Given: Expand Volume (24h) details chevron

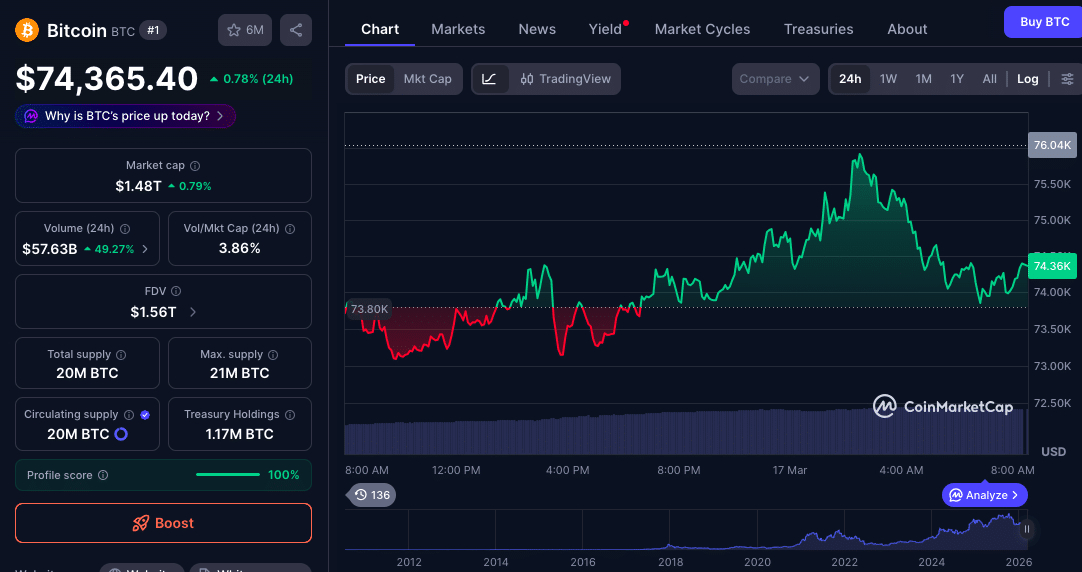Looking at the screenshot, I should pos(145,249).
